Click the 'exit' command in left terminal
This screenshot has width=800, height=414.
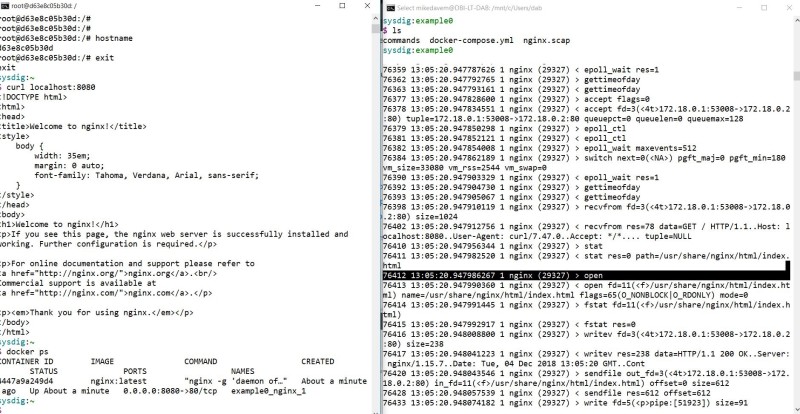[x=105, y=58]
